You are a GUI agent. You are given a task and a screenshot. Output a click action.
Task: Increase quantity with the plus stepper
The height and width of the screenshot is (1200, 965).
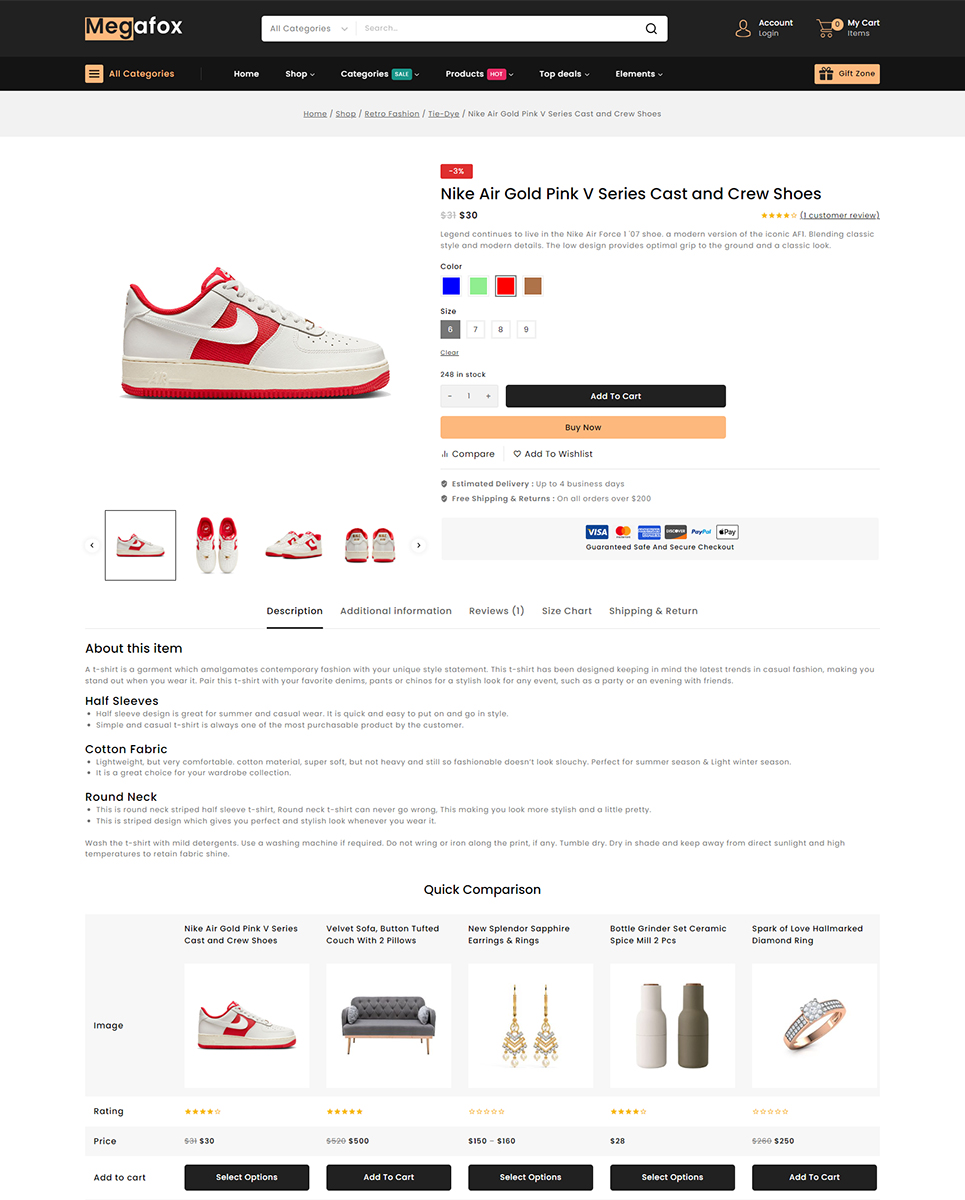pos(488,396)
